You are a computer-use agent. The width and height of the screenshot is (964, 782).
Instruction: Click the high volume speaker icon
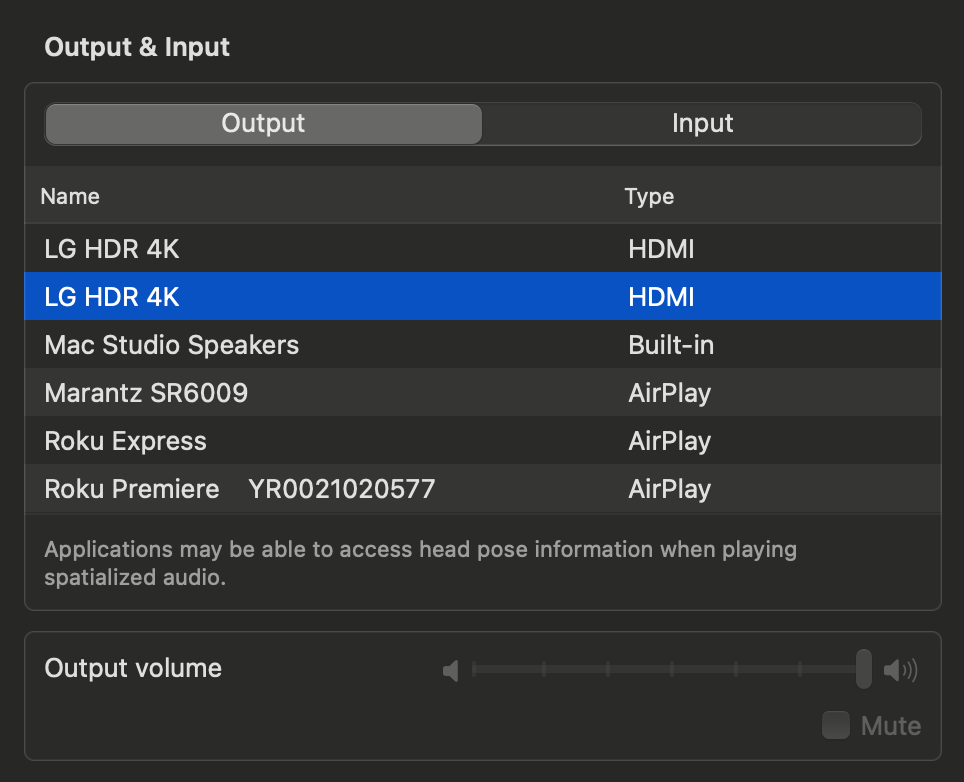[901, 669]
